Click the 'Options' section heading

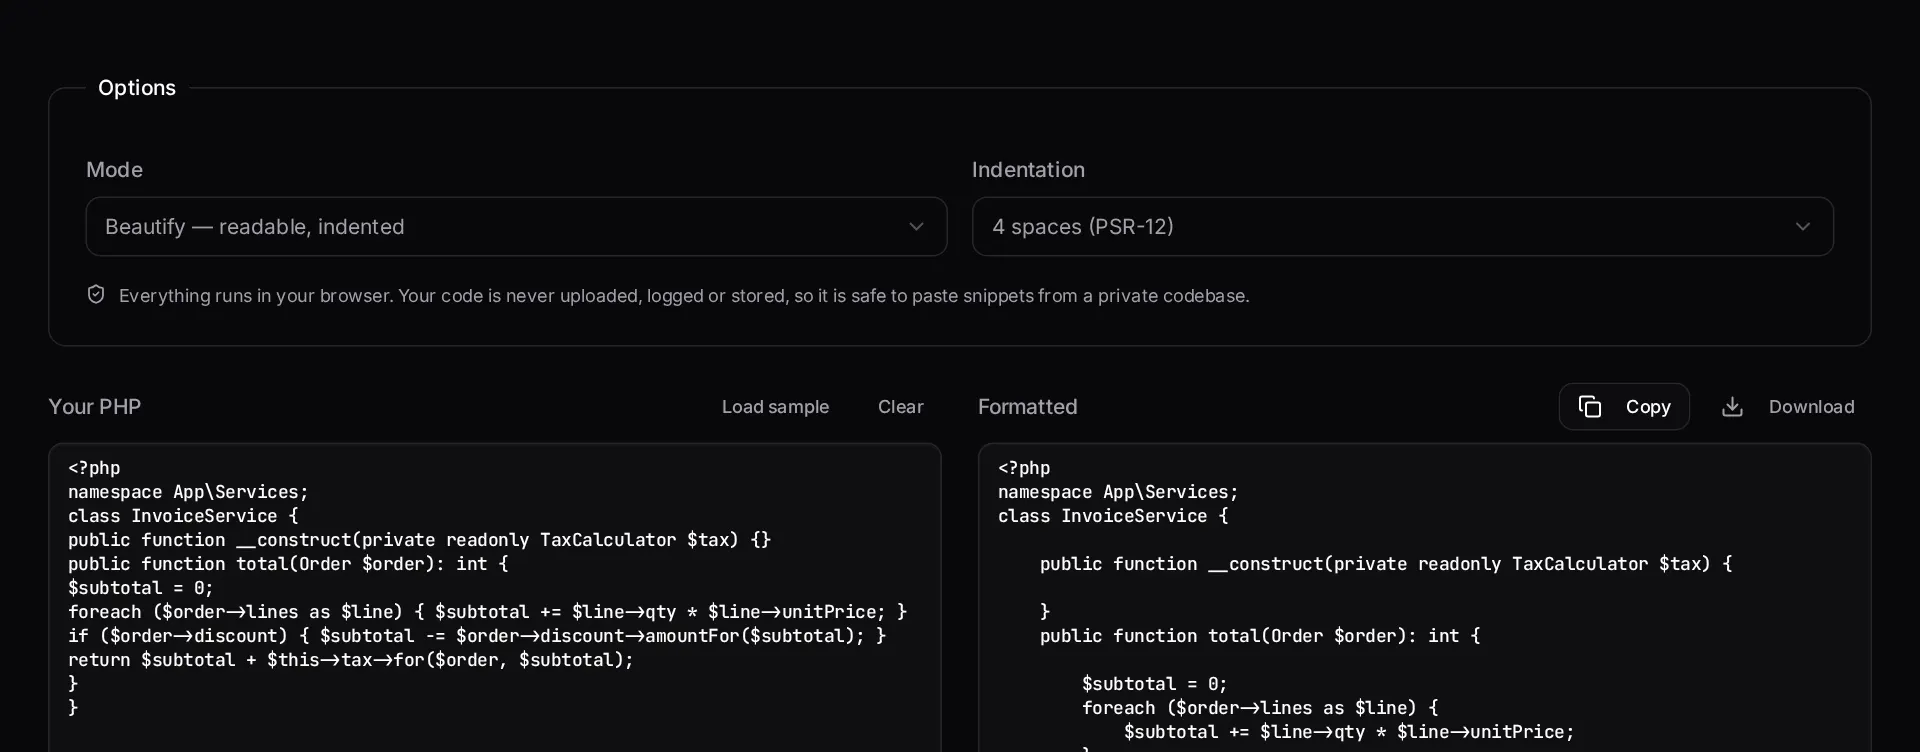(x=137, y=88)
